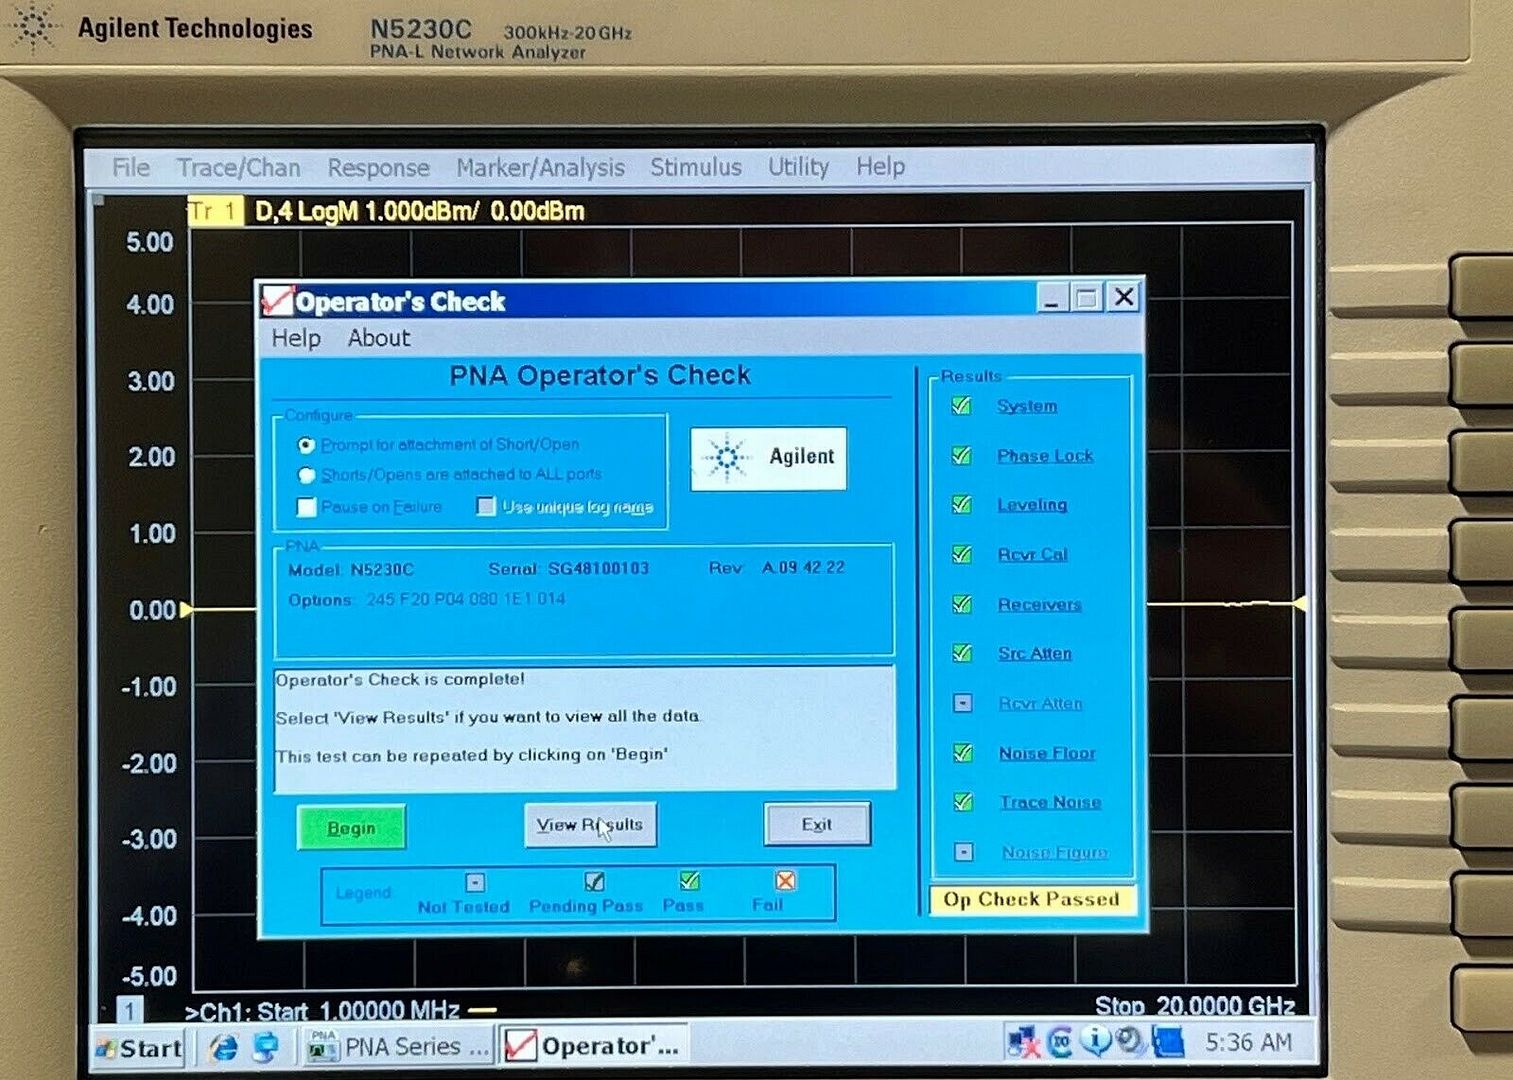Screen dimensions: 1513x1080
Task: Open the Noise Floor result link
Action: (1047, 753)
